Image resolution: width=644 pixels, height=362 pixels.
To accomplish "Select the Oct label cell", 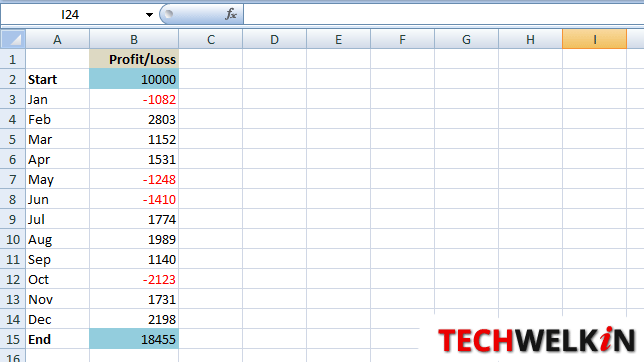I will [x=58, y=279].
